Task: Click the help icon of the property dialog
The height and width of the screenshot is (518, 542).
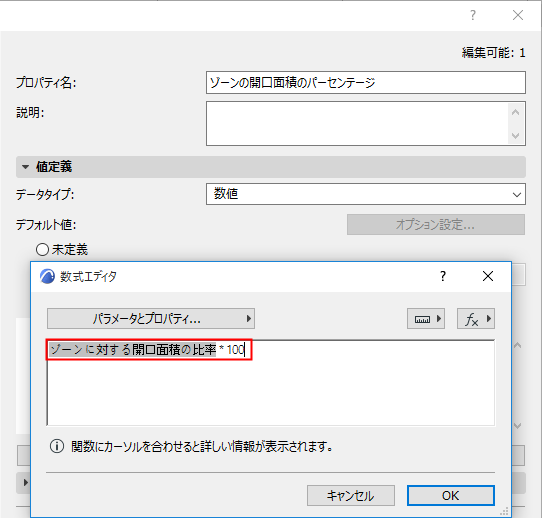Action: pos(473,15)
